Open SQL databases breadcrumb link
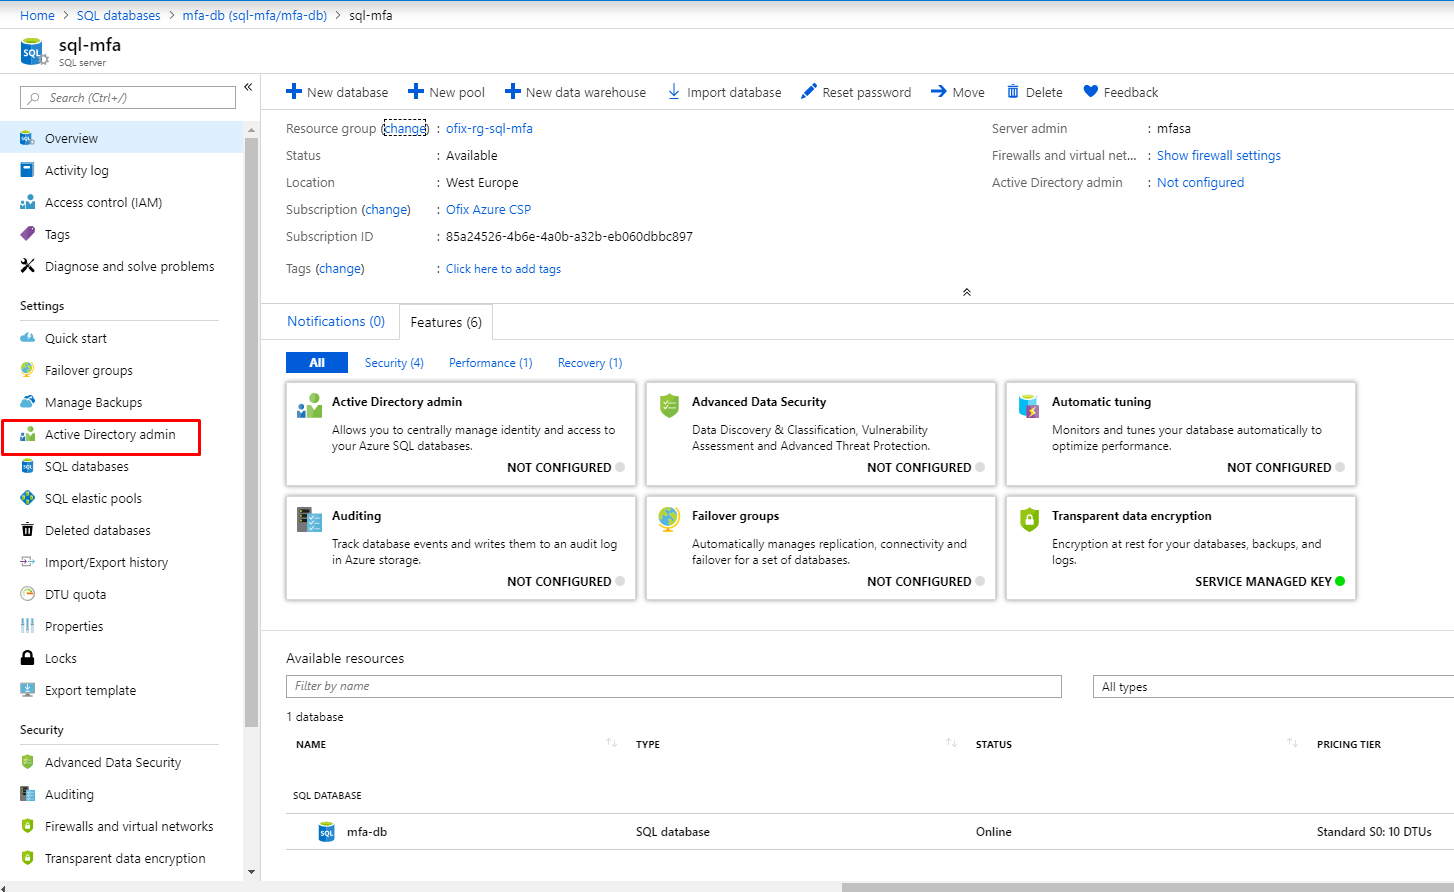1454x892 pixels. point(118,15)
